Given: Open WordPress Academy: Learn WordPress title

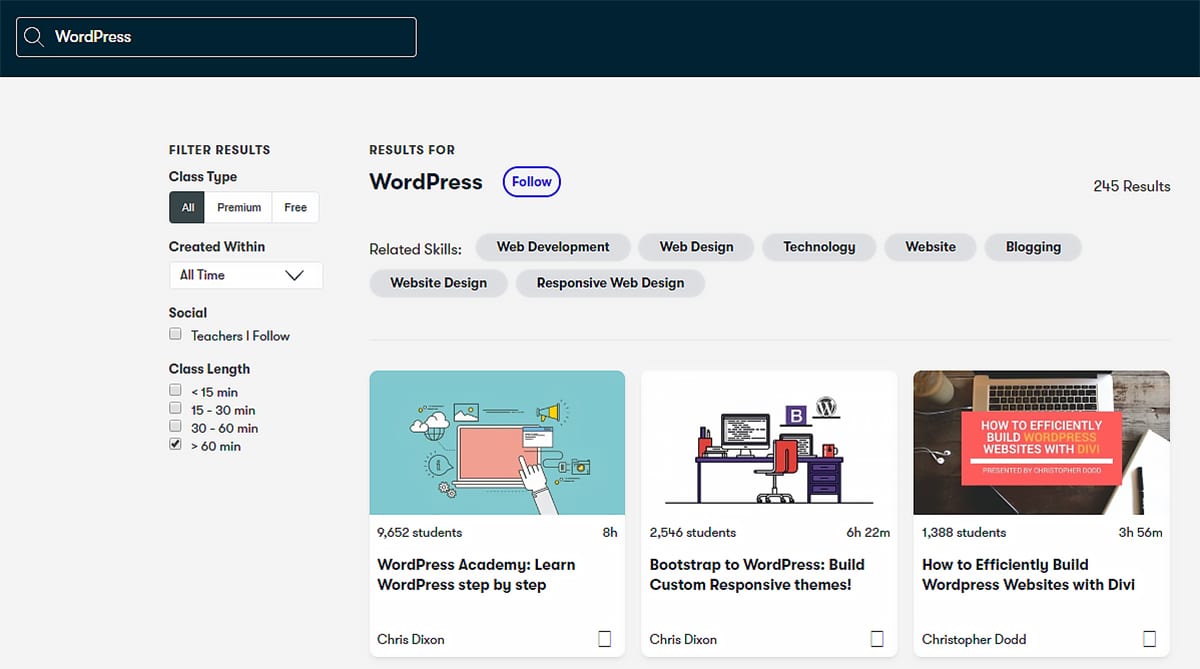Looking at the screenshot, I should (x=476, y=575).
